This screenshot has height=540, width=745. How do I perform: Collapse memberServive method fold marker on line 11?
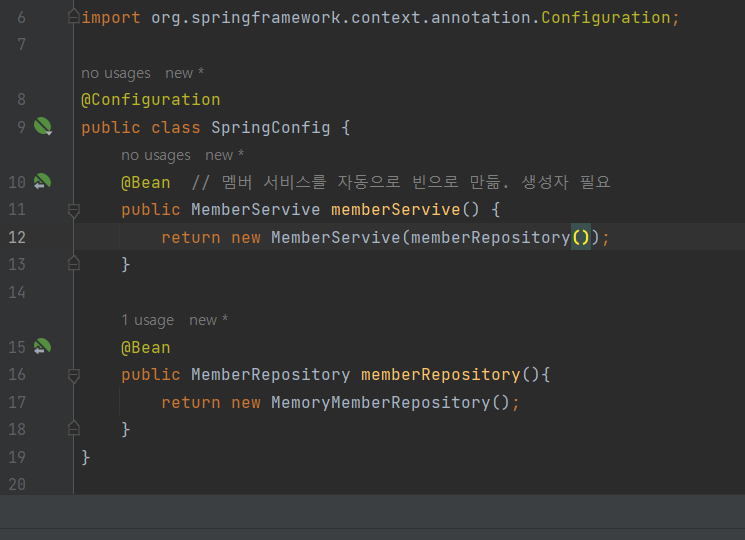click(x=74, y=210)
